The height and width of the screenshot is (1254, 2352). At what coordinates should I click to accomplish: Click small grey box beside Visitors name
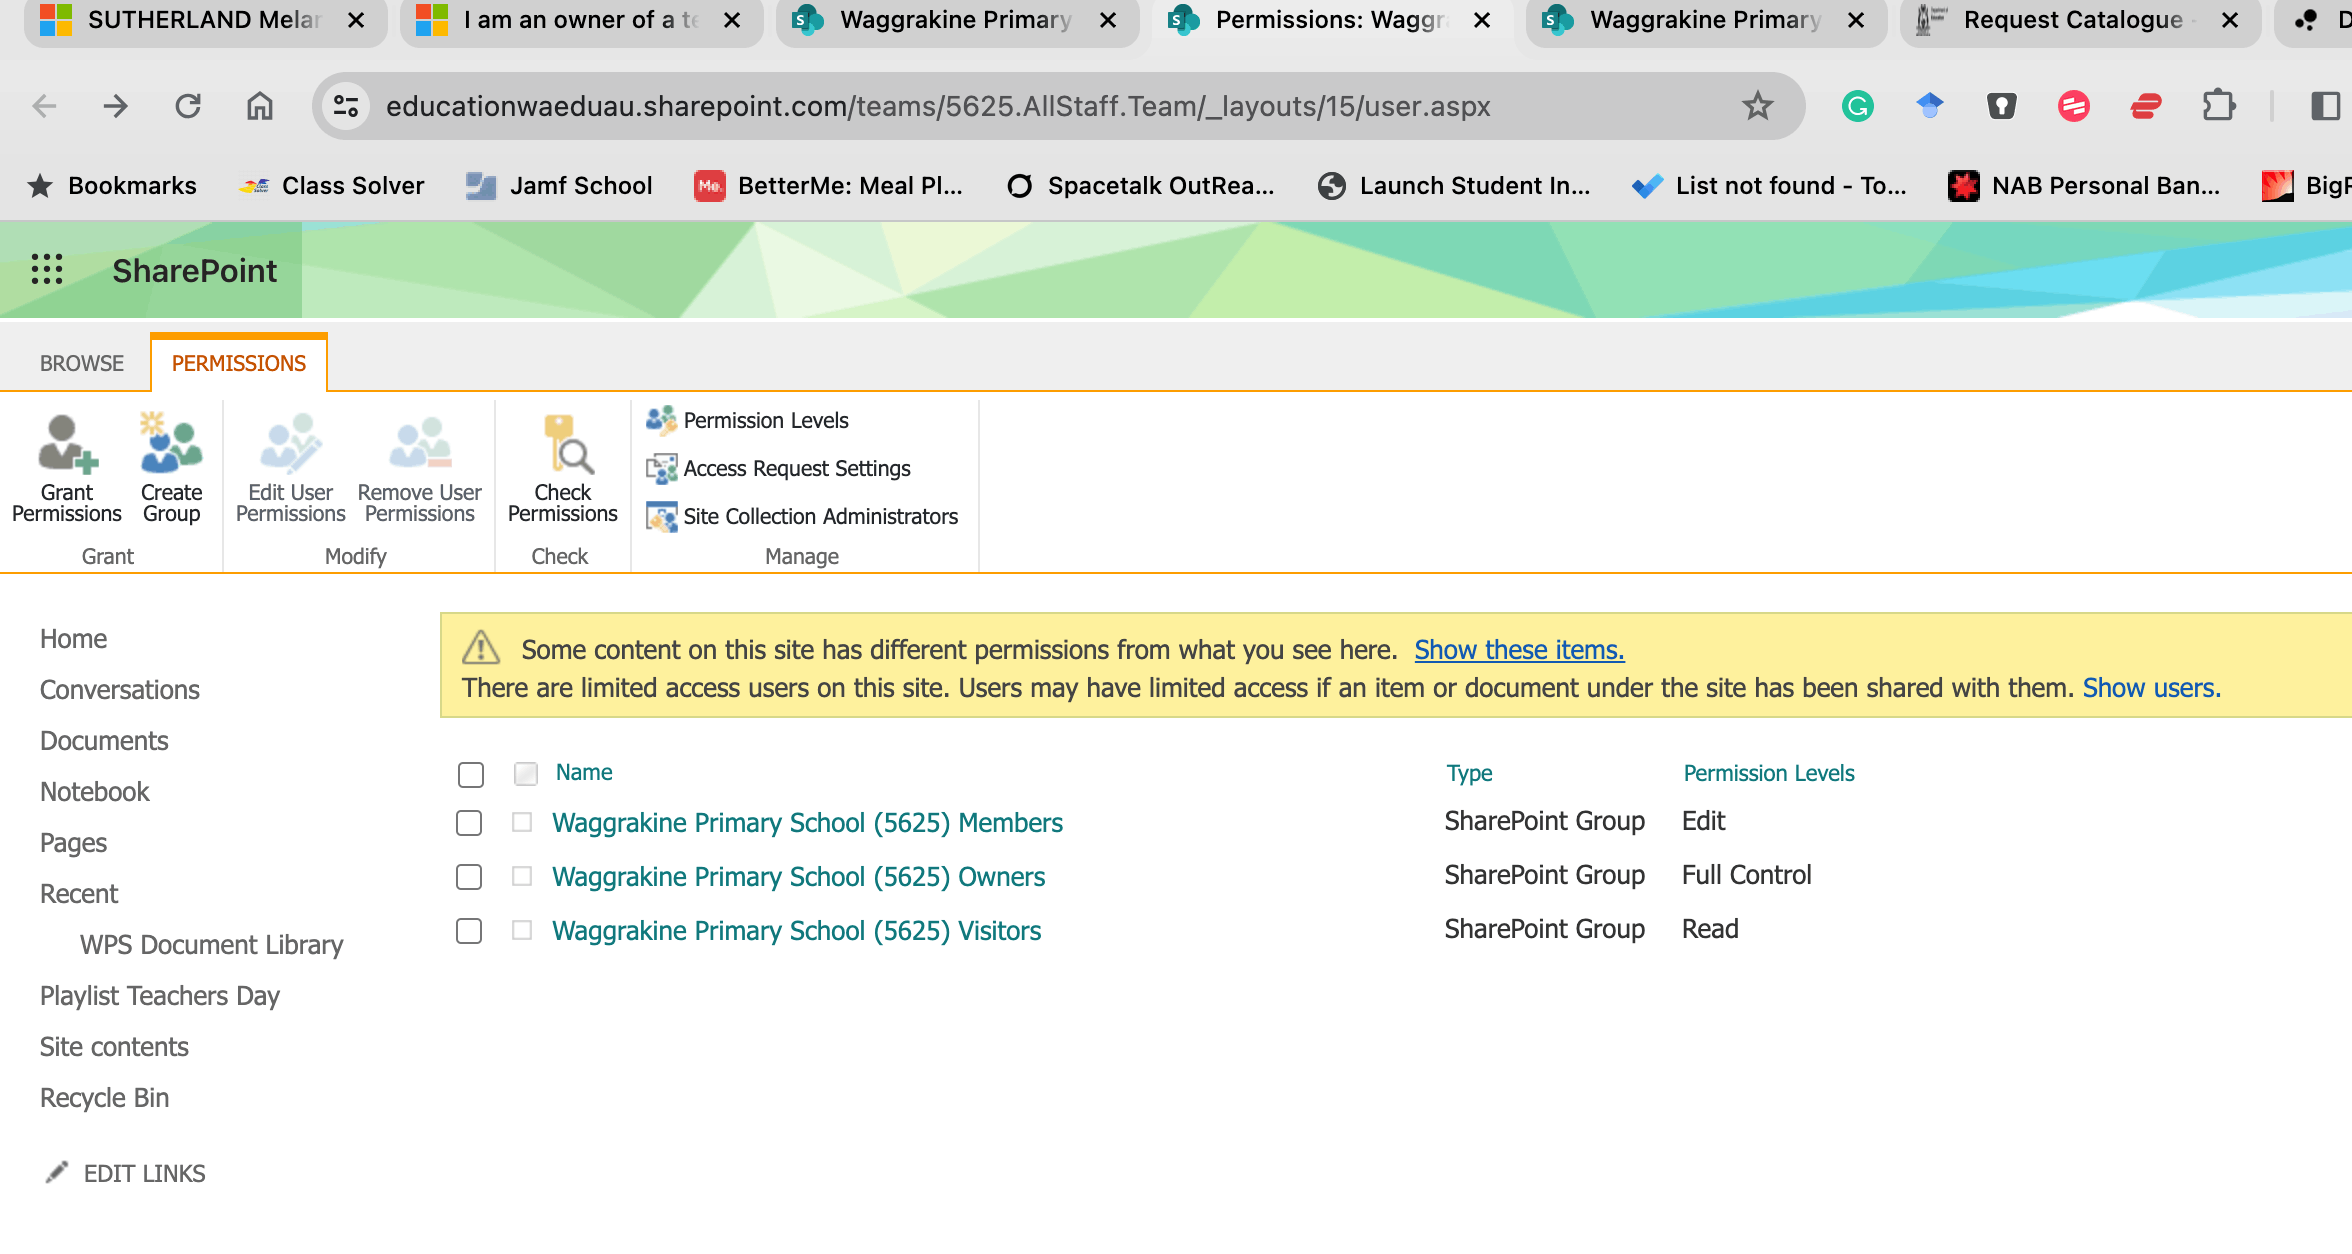522,930
